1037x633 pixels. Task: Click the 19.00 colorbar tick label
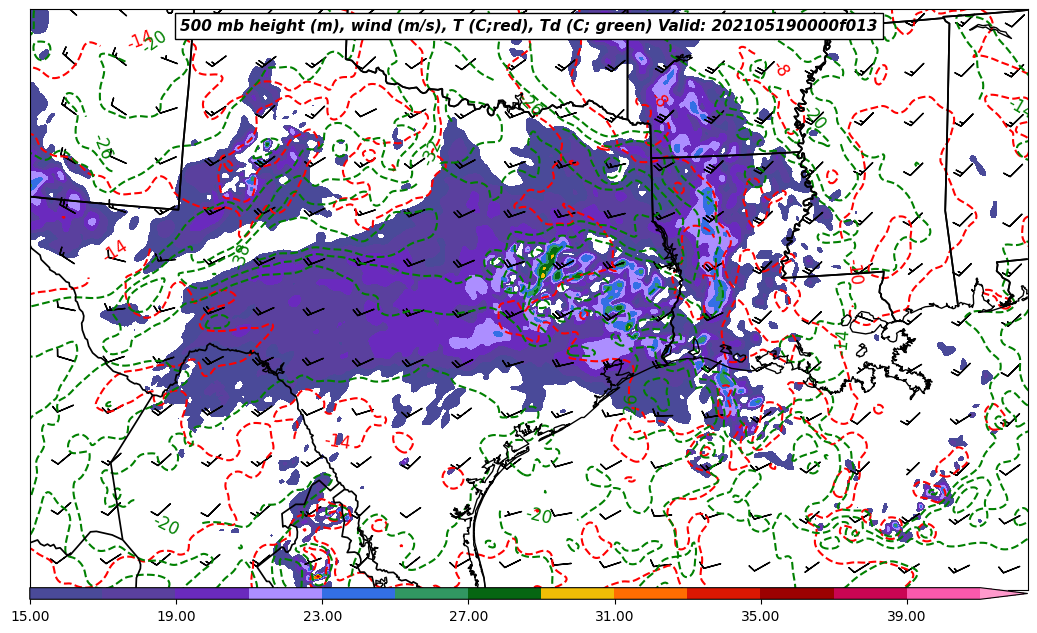click(176, 616)
